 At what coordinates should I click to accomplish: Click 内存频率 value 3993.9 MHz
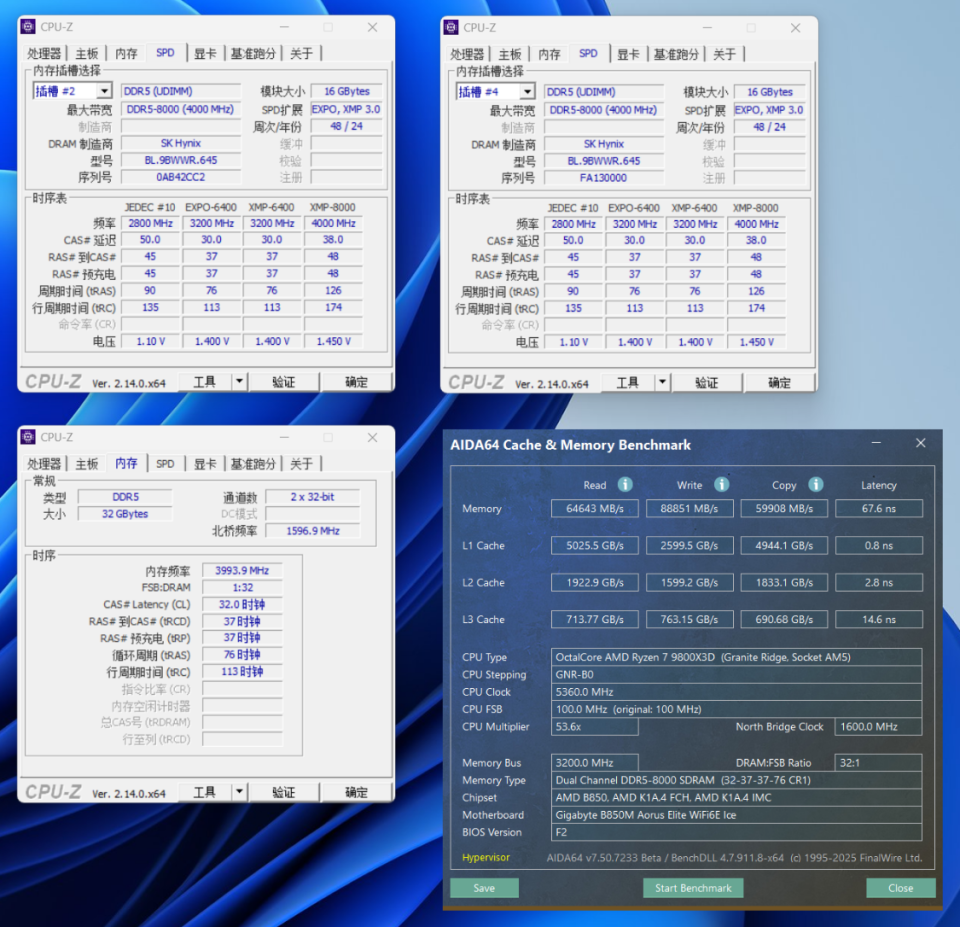pos(242,571)
